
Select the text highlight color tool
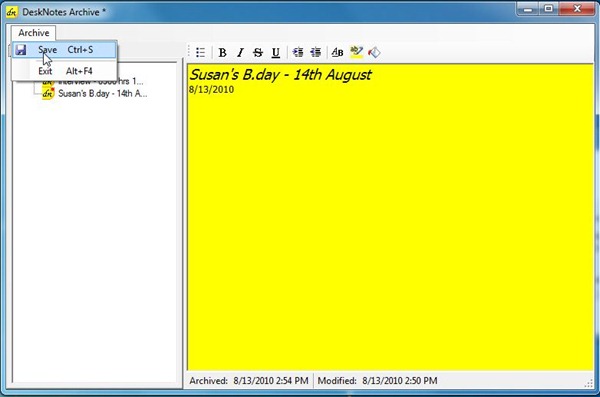click(x=356, y=52)
